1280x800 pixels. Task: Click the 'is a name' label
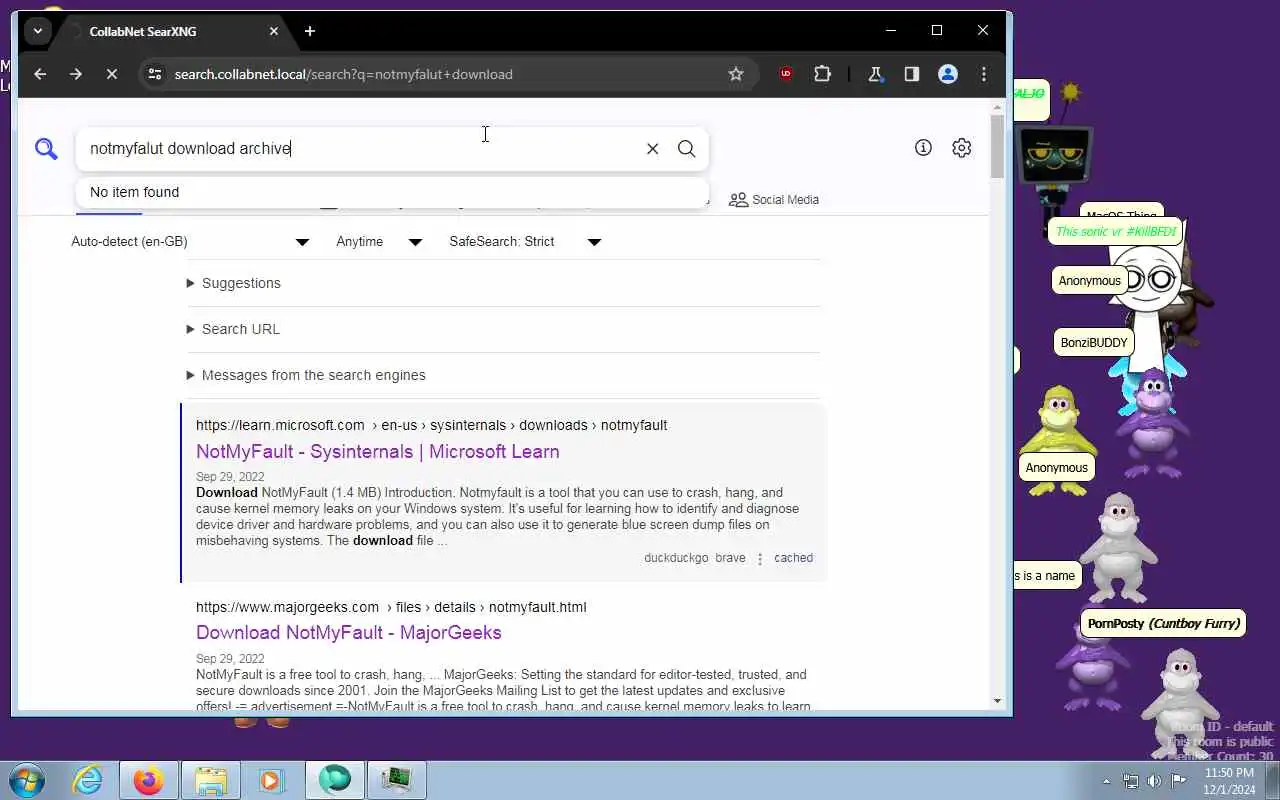pos(1046,575)
